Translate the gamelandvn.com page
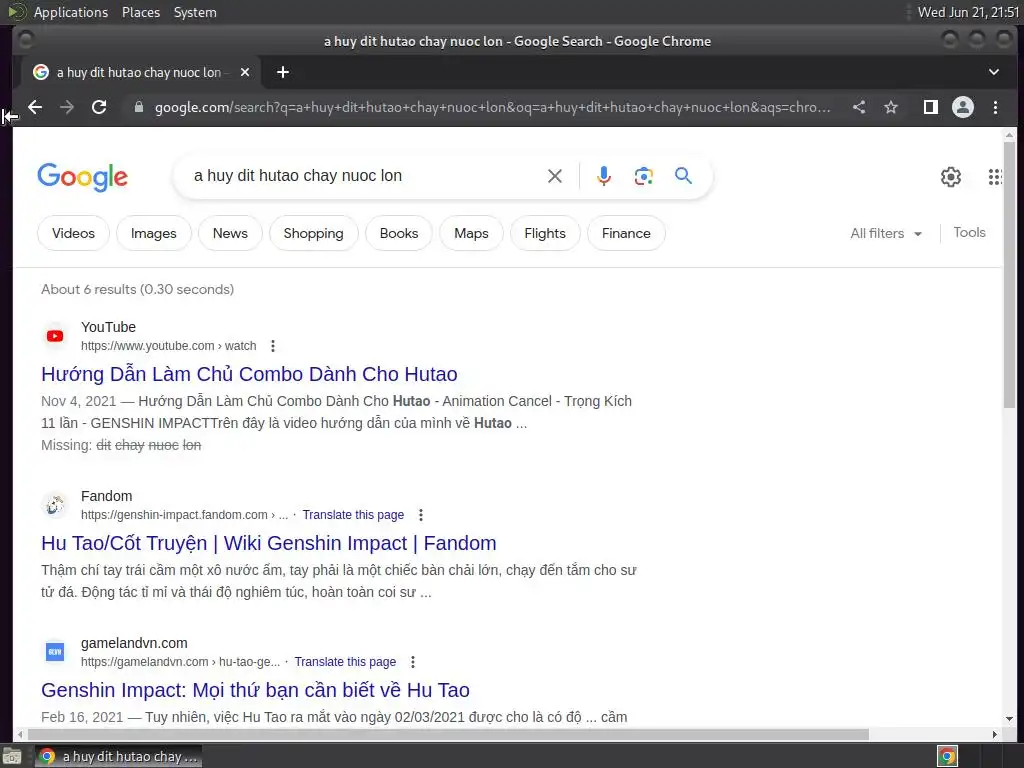The height and width of the screenshot is (768, 1024). (345, 662)
